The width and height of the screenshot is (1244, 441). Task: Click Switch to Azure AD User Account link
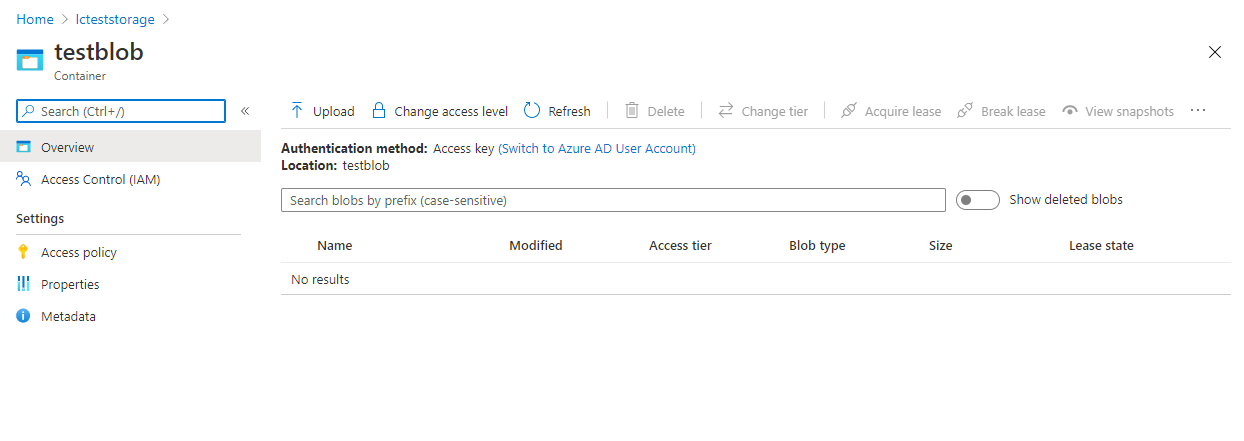coord(597,149)
